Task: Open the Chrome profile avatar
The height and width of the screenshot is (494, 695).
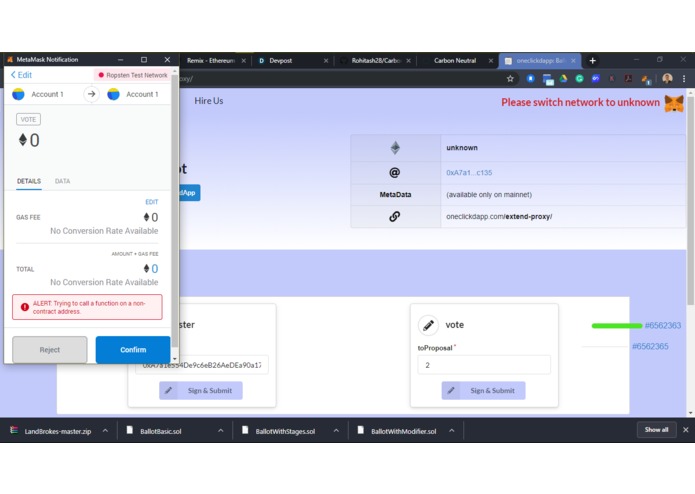Action: [667, 79]
